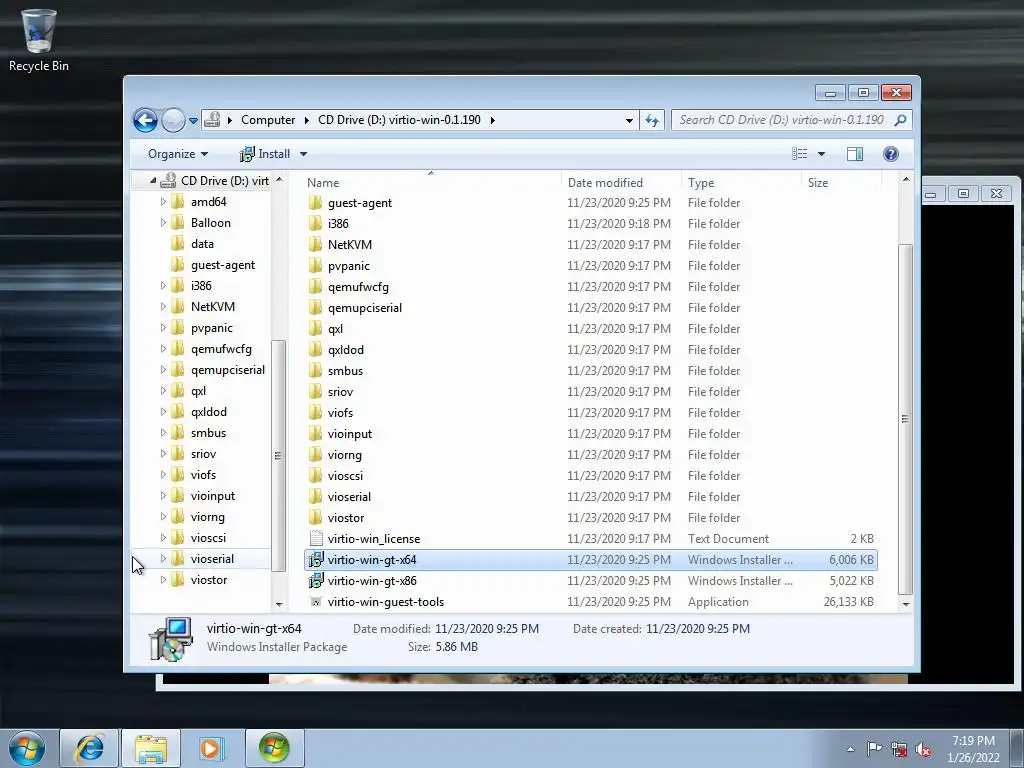Image resolution: width=1024 pixels, height=768 pixels.
Task: Select the sriov folder in file list
Action: (x=340, y=392)
